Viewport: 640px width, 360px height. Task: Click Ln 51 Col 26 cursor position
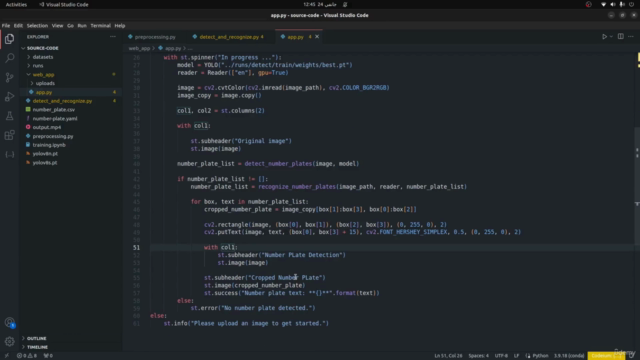pos(448,356)
